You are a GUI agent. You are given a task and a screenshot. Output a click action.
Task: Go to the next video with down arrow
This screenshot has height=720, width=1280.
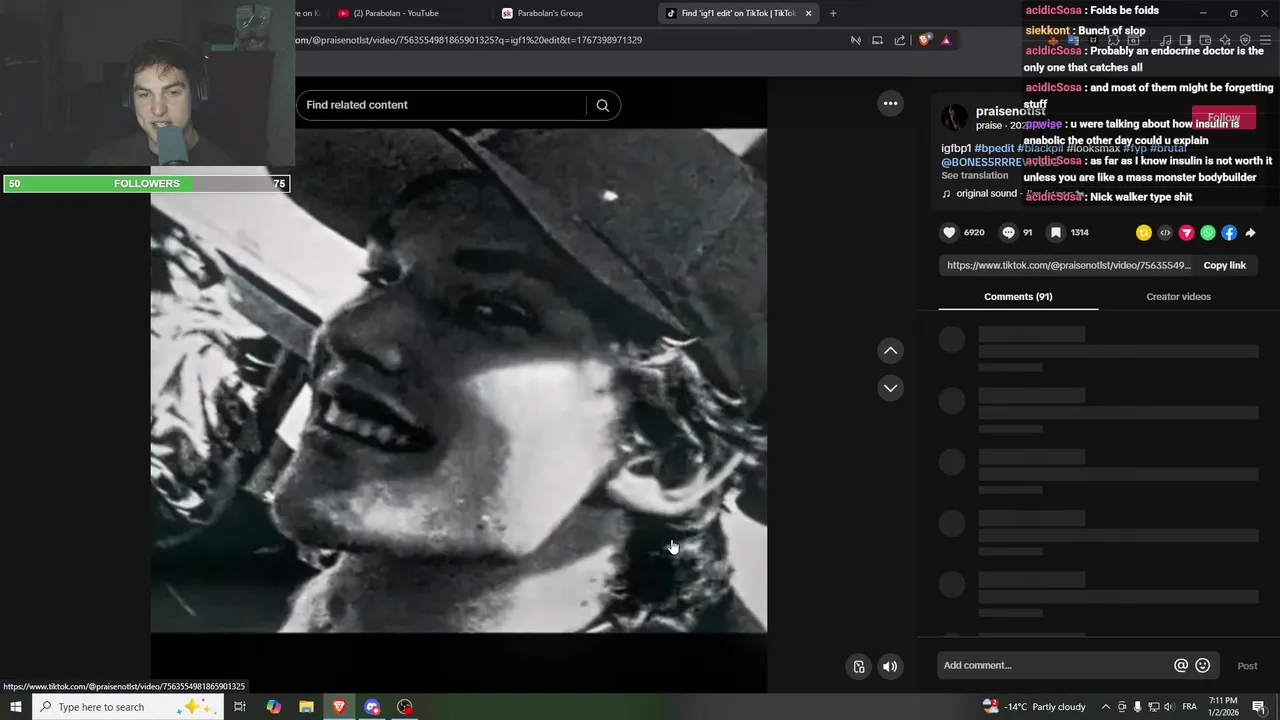(x=890, y=388)
